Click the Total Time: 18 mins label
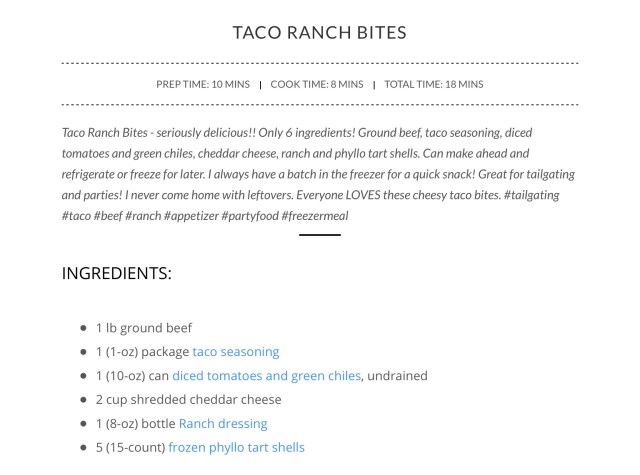The height and width of the screenshot is (475, 640). coord(433,85)
